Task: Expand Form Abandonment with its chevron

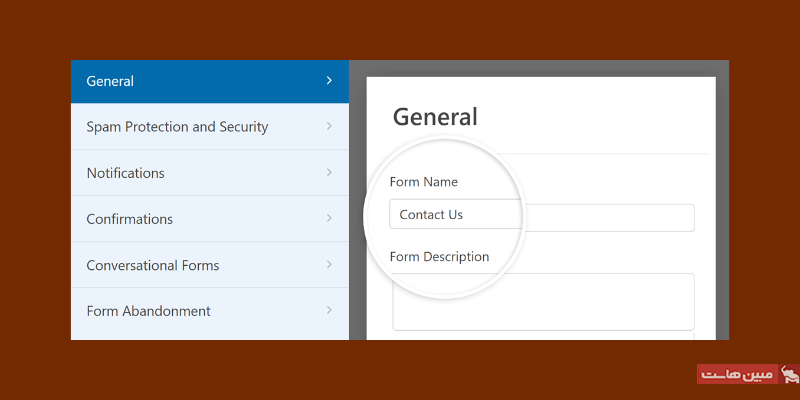Action: 329,311
